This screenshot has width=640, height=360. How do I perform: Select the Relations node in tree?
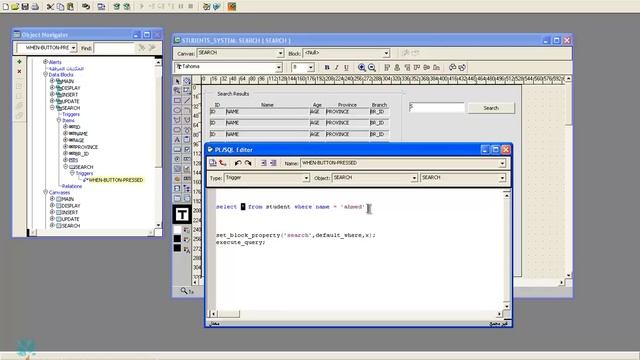tap(72, 186)
